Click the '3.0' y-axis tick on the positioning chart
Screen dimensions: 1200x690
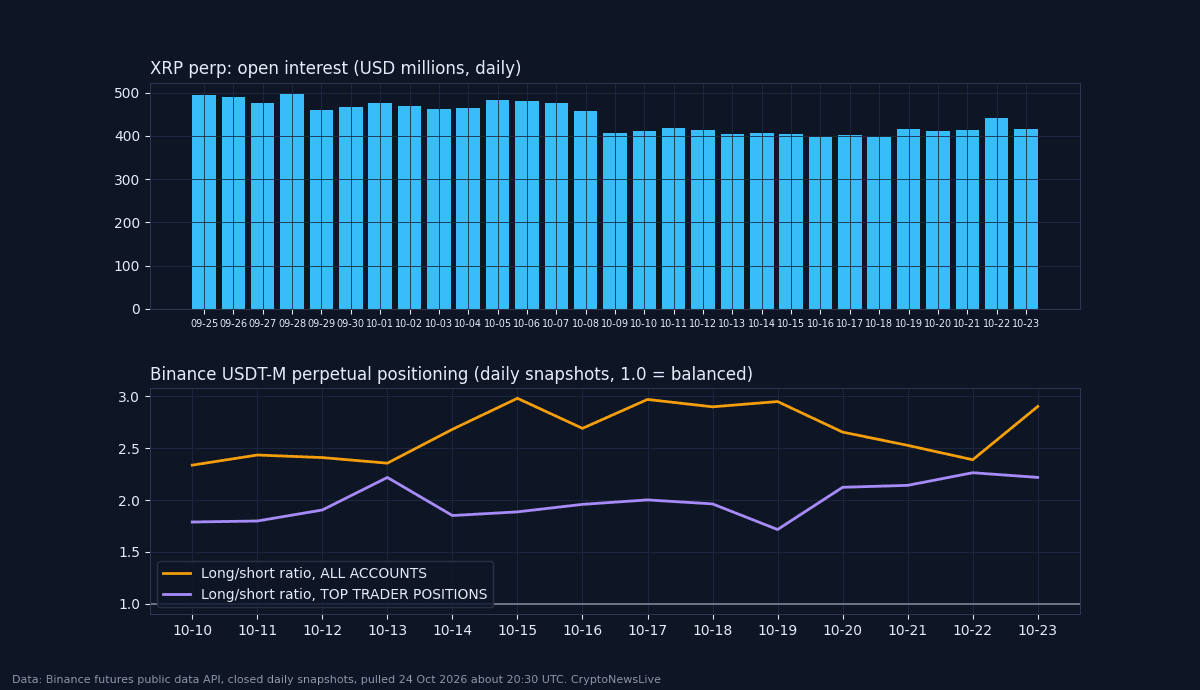(x=128, y=397)
